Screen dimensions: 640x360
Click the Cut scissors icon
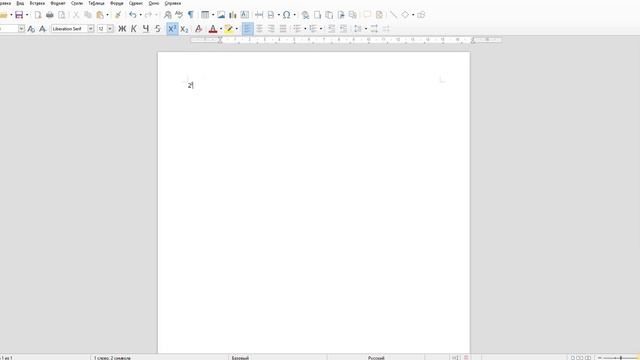(76, 15)
